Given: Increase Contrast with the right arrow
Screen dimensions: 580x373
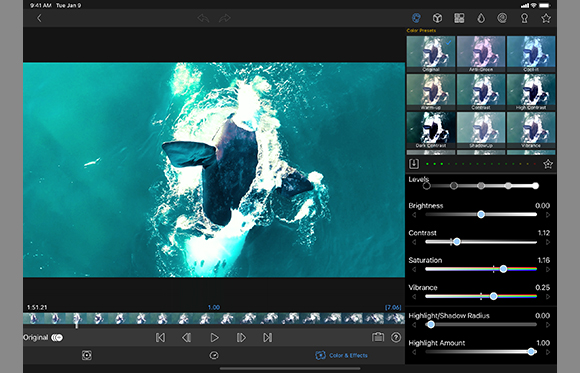Looking at the screenshot, I should pyautogui.click(x=548, y=242).
